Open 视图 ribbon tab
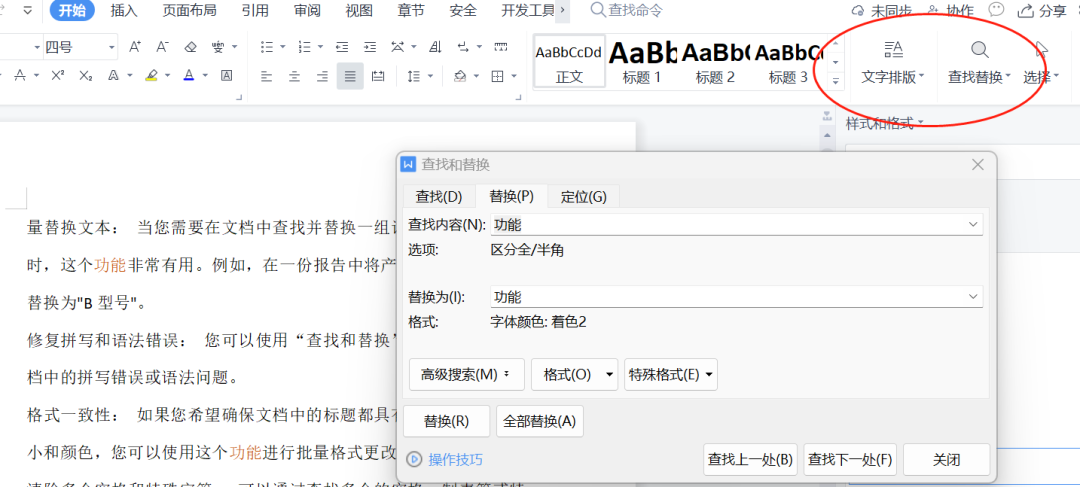1080x487 pixels. click(x=359, y=10)
